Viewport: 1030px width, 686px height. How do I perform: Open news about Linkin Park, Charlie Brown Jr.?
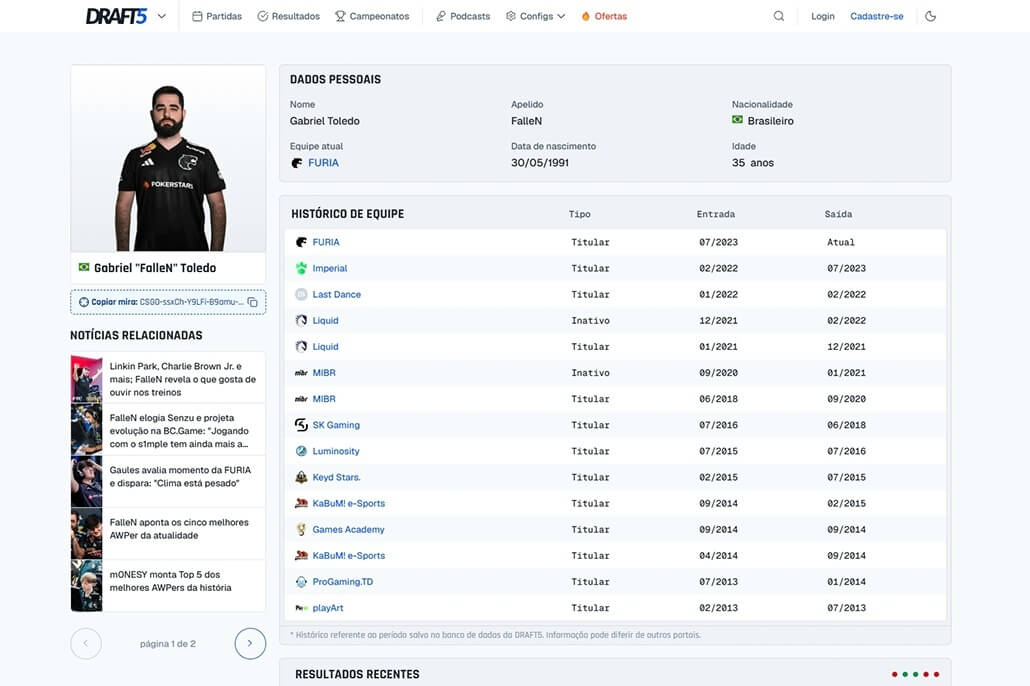(x=183, y=379)
